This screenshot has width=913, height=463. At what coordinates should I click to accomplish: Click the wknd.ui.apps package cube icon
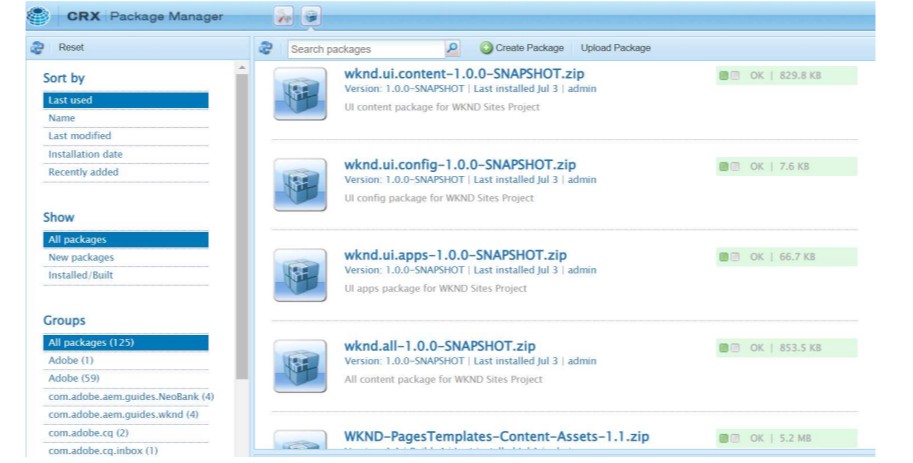pyautogui.click(x=300, y=275)
